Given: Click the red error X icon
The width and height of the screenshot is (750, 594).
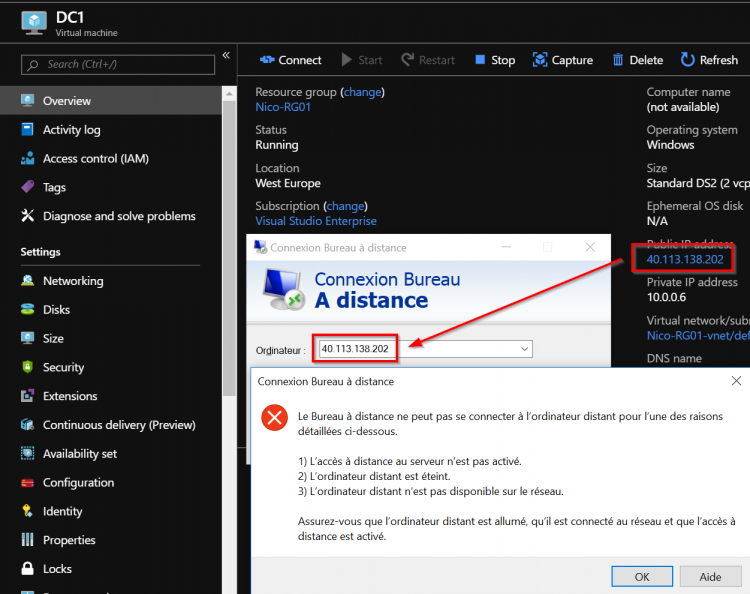Looking at the screenshot, I should coord(275,418).
